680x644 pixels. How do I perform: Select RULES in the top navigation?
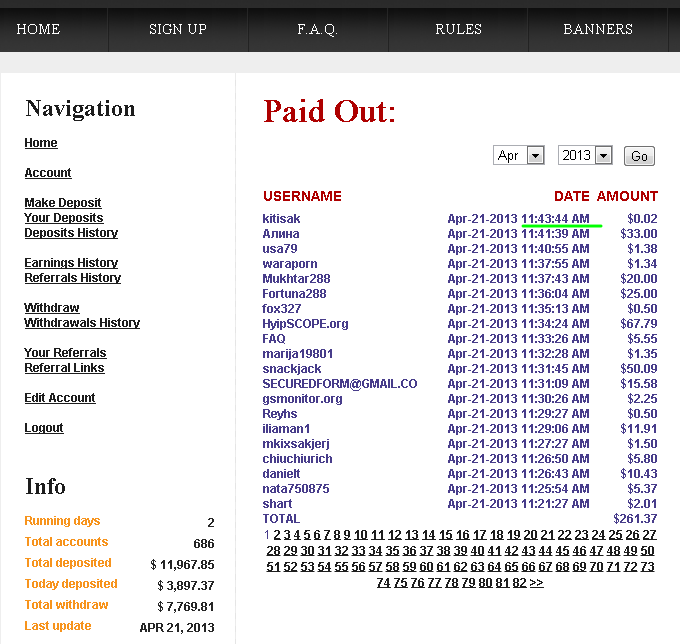coord(458,29)
